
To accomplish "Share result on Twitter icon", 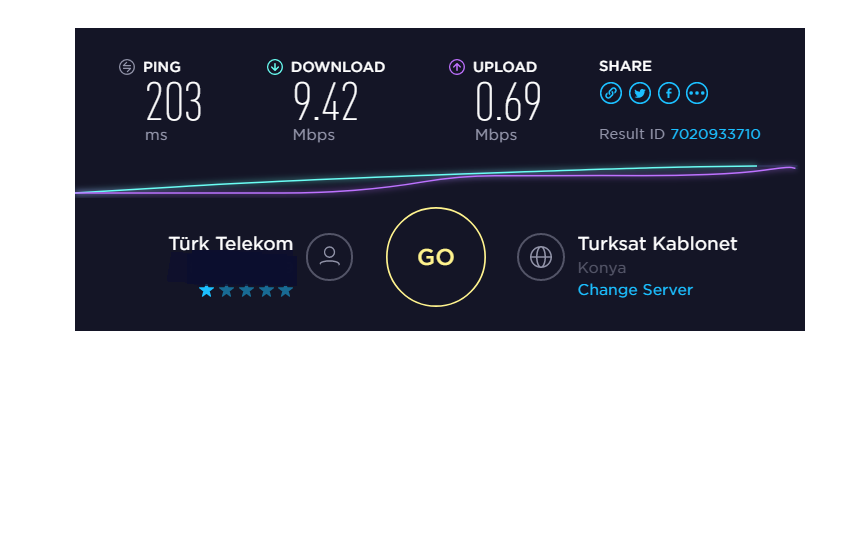I will coord(639,93).
